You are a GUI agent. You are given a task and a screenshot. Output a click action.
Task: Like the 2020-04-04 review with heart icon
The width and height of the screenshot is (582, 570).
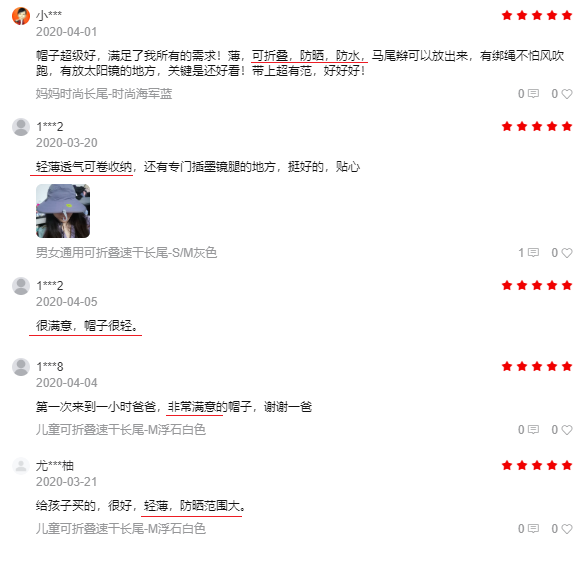click(x=567, y=430)
